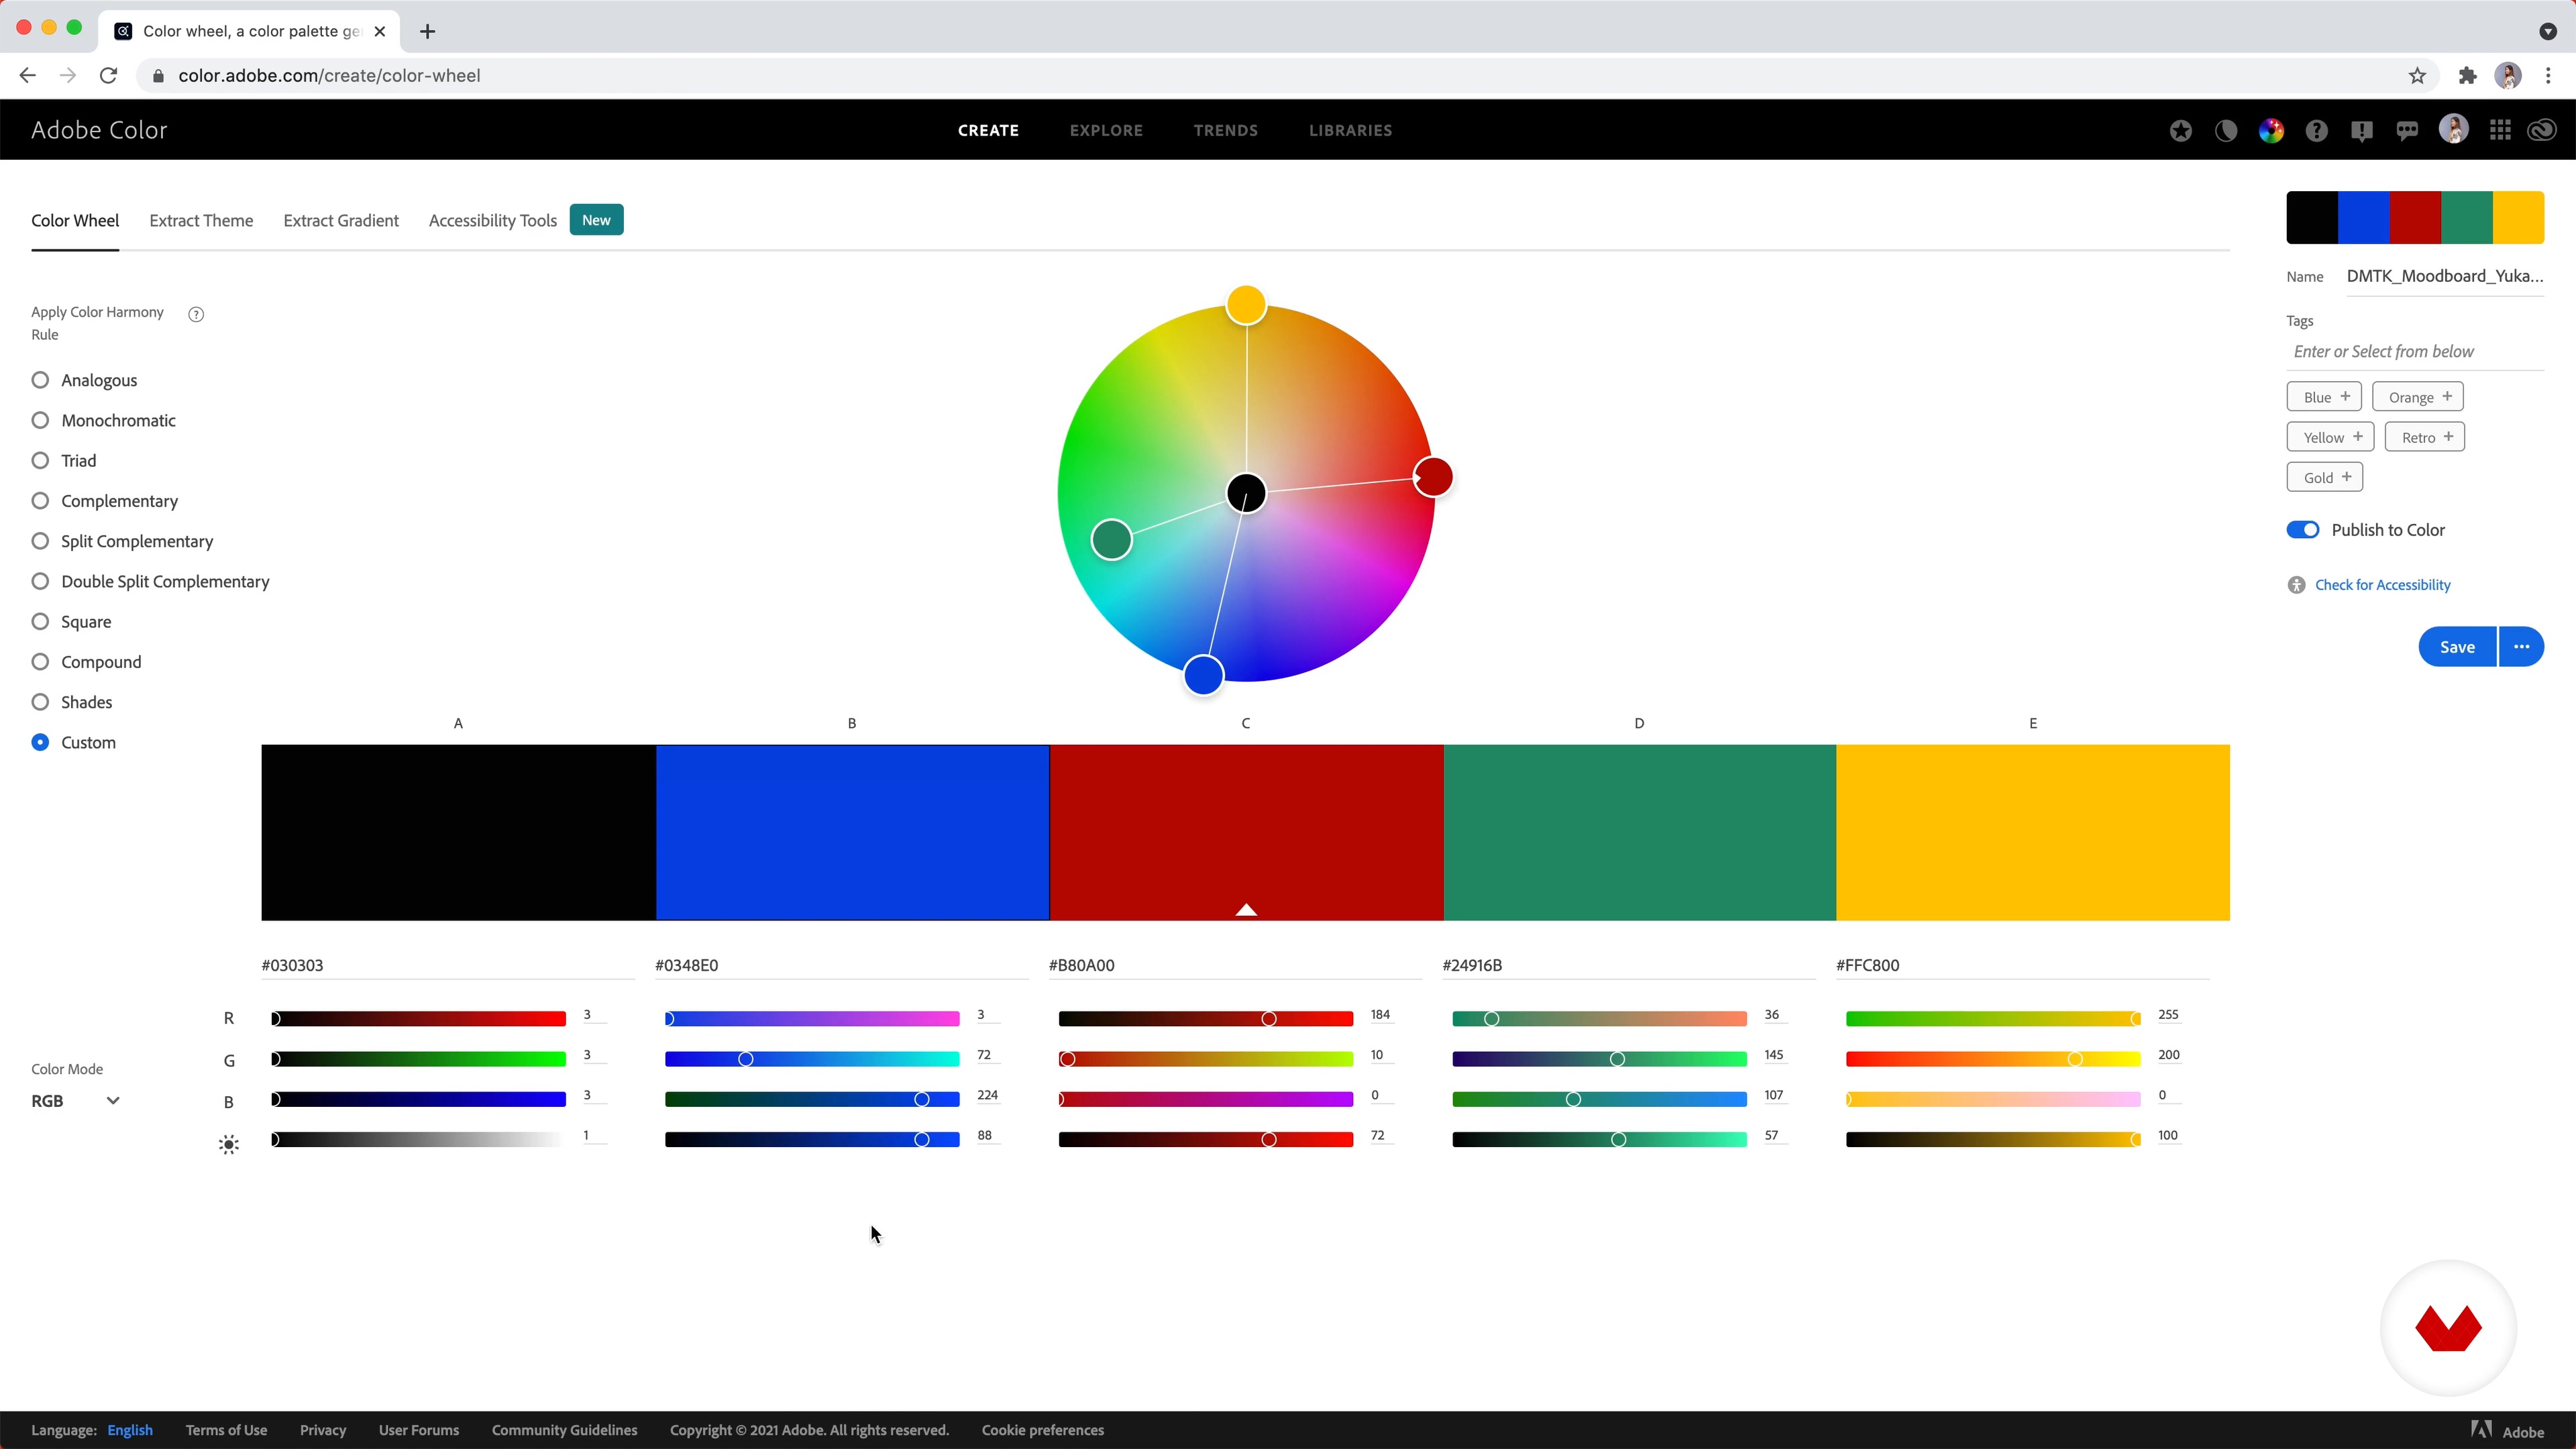Open the more options beside Save
Viewport: 2576px width, 1449px height.
click(x=2521, y=647)
